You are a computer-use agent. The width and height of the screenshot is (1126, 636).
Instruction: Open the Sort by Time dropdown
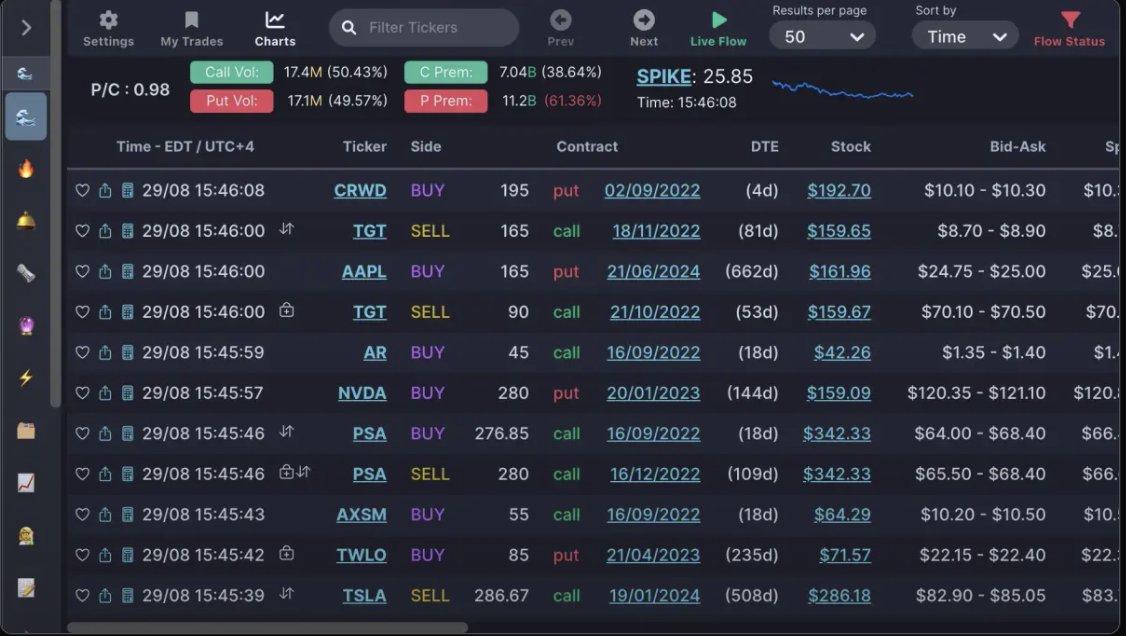(965, 36)
